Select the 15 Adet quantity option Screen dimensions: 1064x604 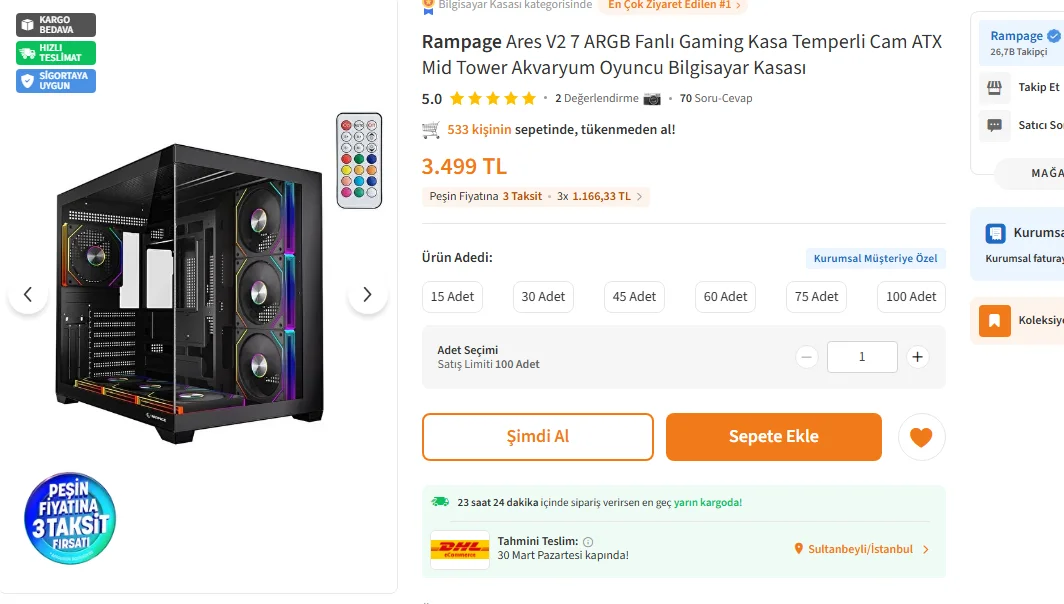point(452,296)
